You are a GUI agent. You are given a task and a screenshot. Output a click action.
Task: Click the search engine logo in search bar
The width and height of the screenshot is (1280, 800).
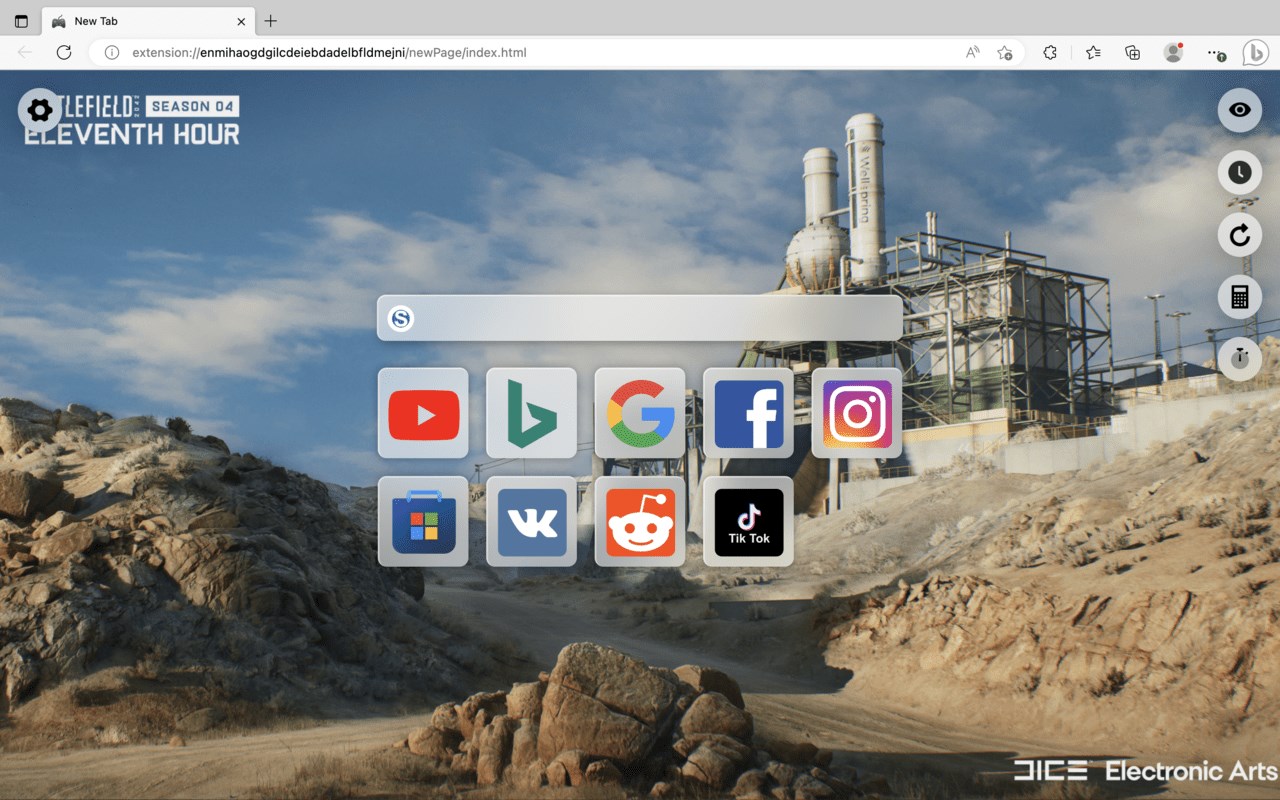[401, 319]
